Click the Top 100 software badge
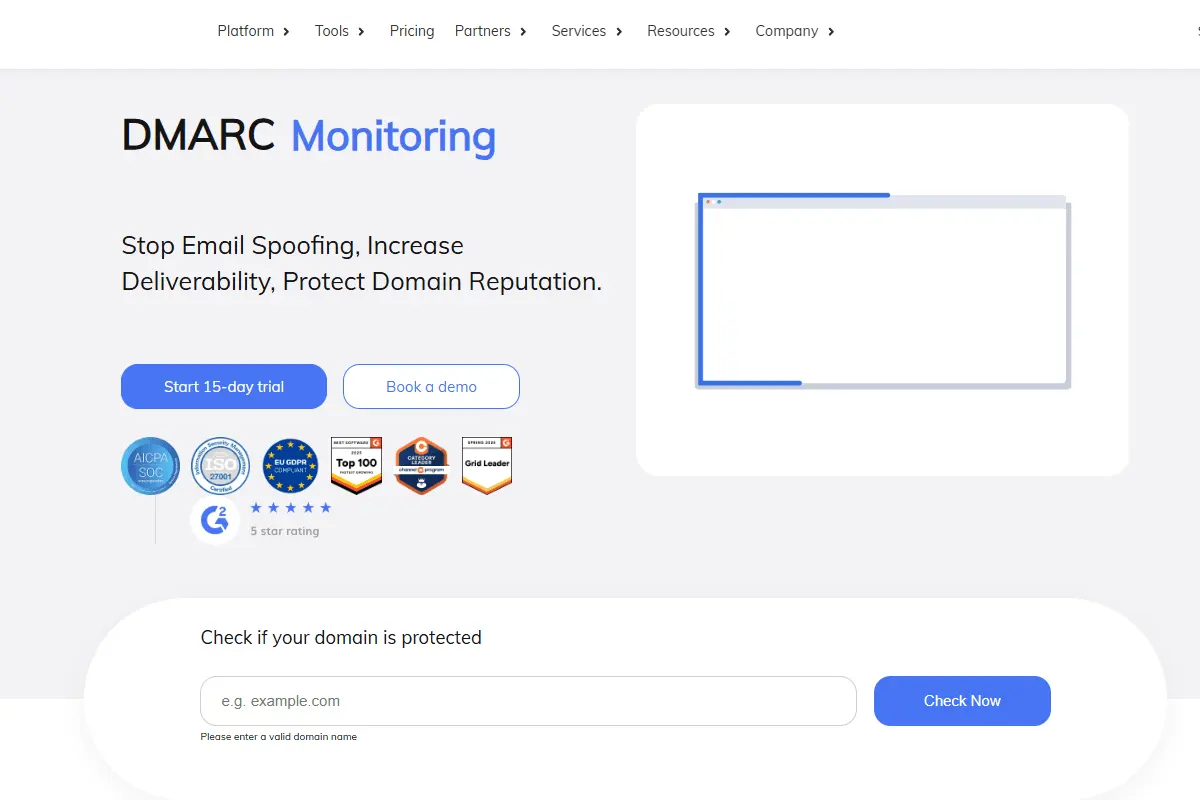 [357, 466]
